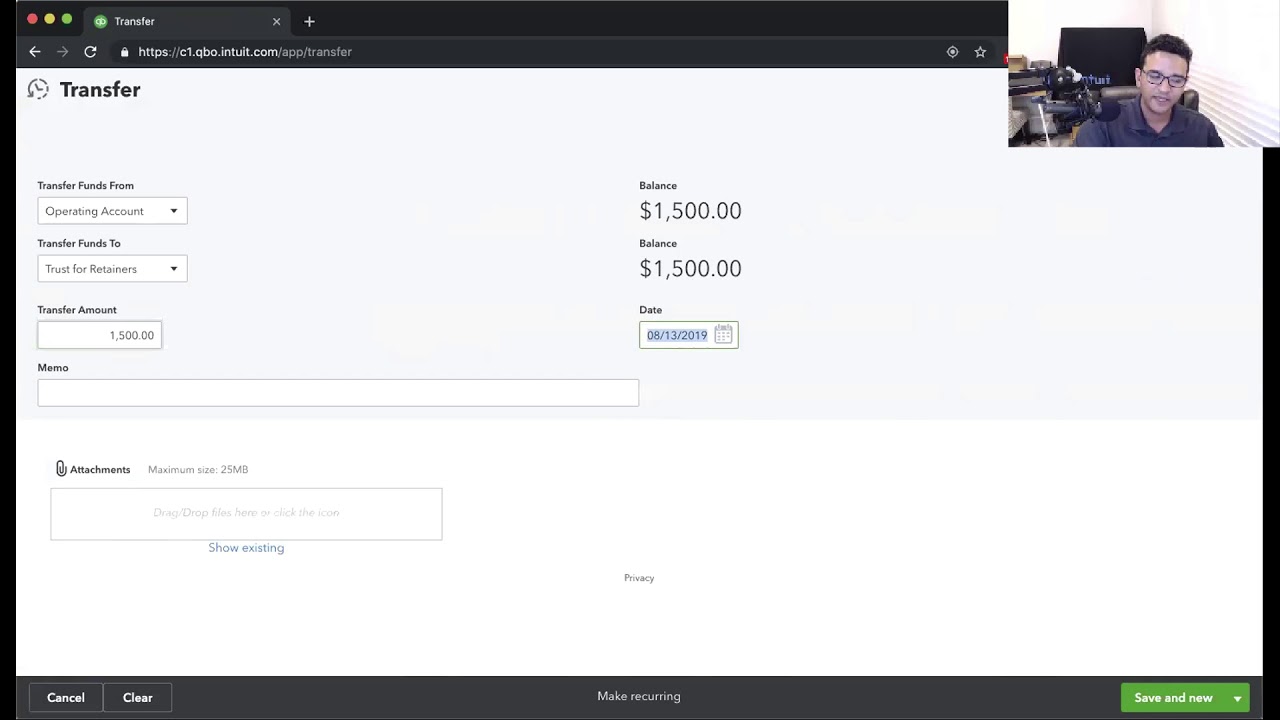Reload the page with refresh icon
Screen dimensions: 1280x720
click(x=90, y=51)
